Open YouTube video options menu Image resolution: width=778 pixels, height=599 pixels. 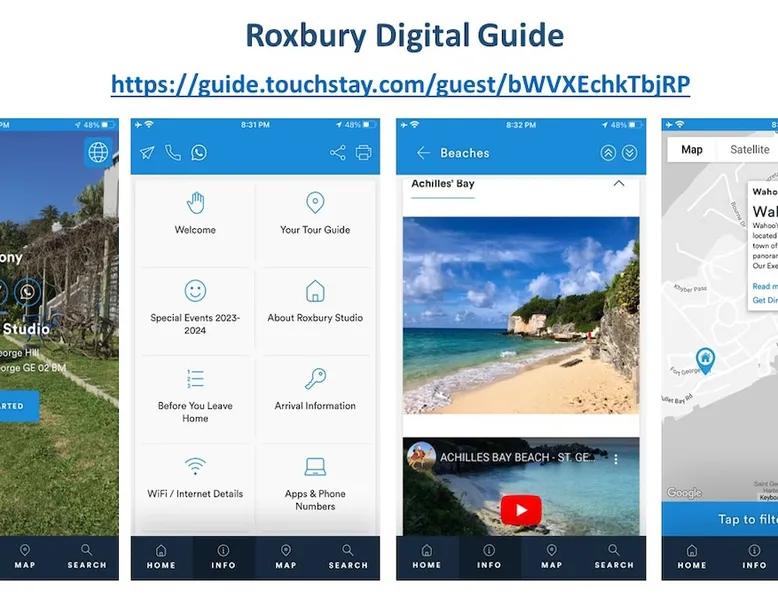(616, 459)
